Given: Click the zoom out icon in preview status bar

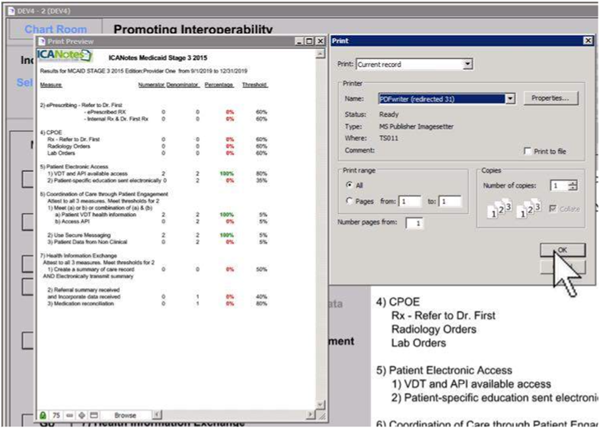Looking at the screenshot, I should click(x=71, y=414).
